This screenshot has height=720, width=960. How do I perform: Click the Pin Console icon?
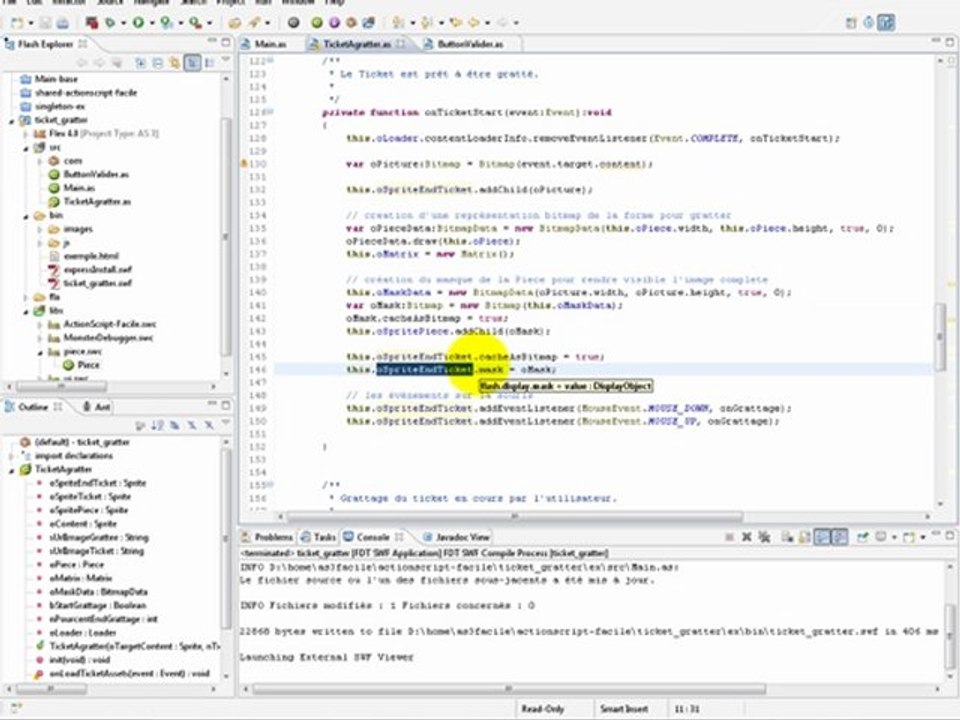863,537
